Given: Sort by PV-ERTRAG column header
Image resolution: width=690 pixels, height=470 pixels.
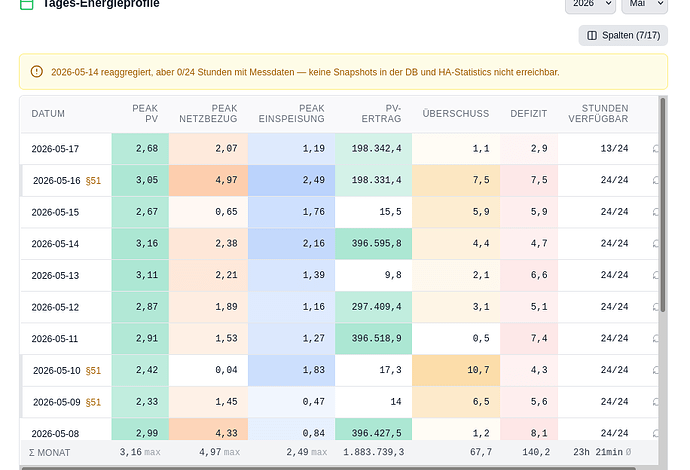Looking at the screenshot, I should [x=381, y=114].
